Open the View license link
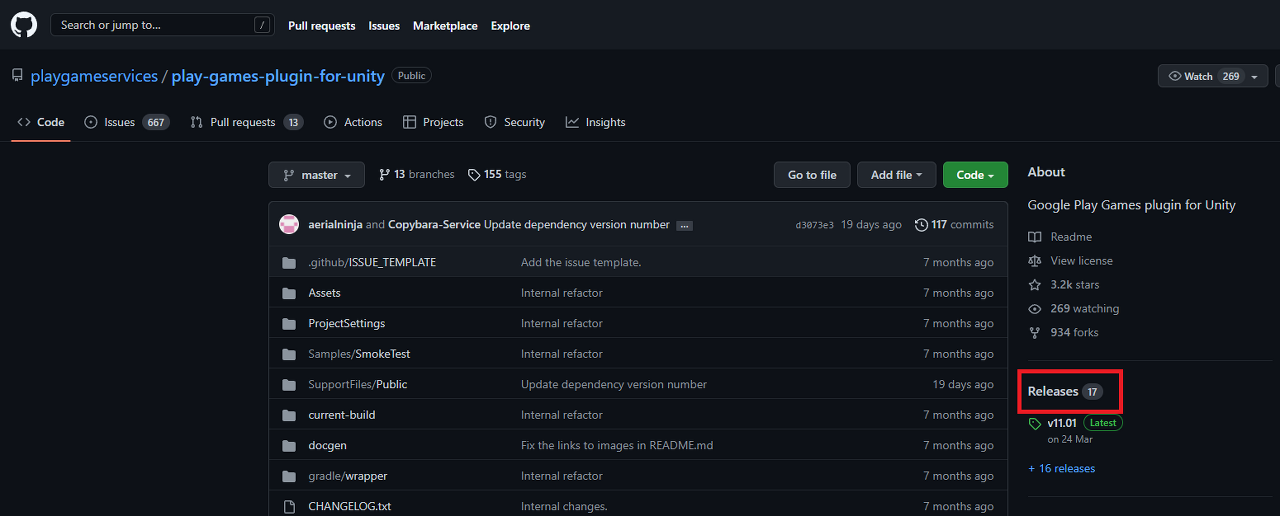Image resolution: width=1280 pixels, height=516 pixels. tap(1081, 261)
